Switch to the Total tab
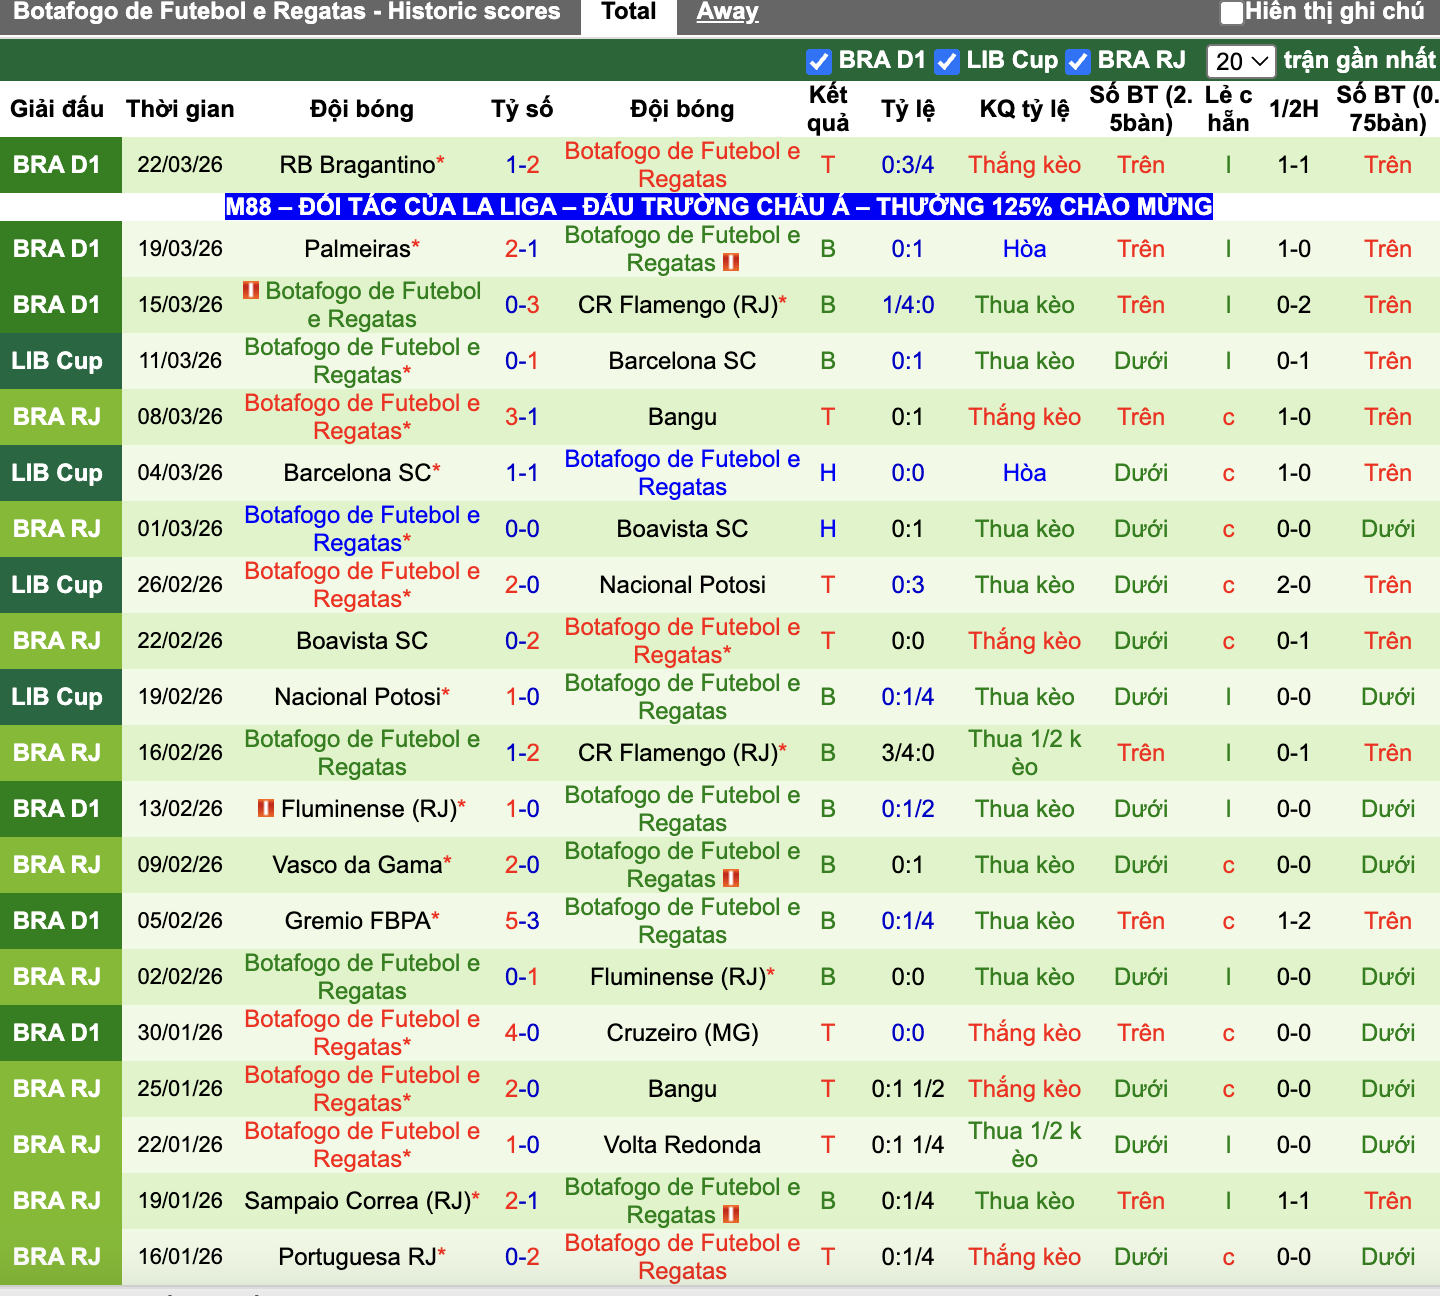The image size is (1440, 1296). 629,13
